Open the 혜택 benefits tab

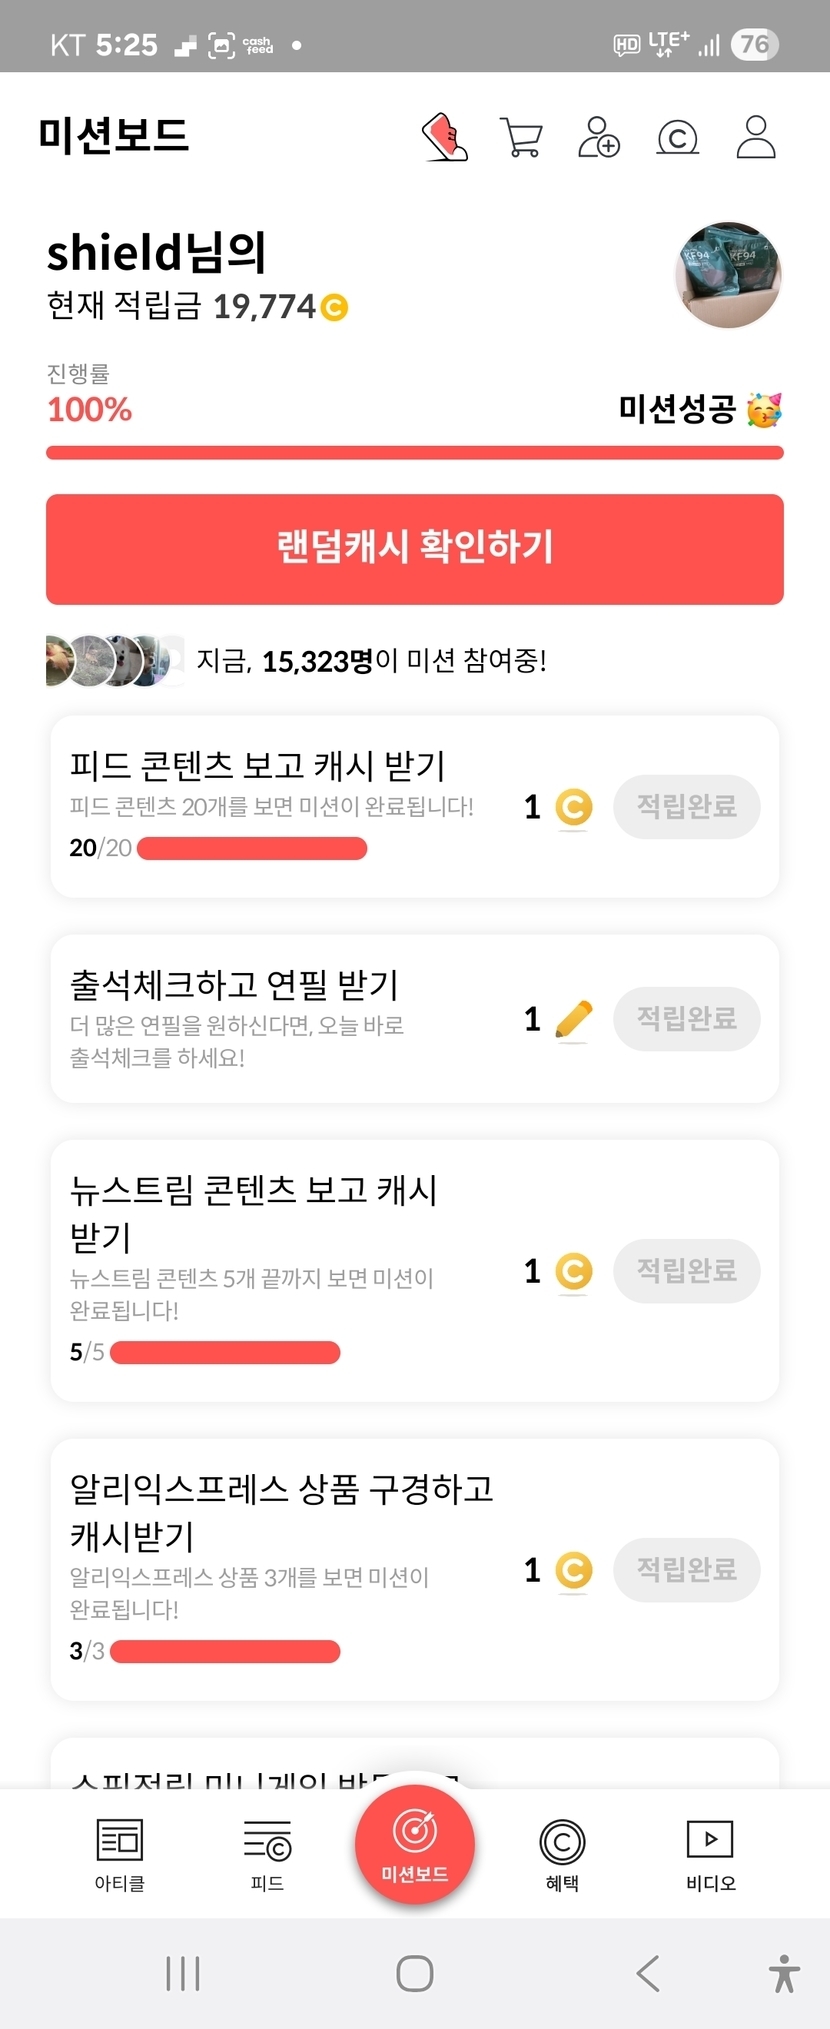[562, 1854]
